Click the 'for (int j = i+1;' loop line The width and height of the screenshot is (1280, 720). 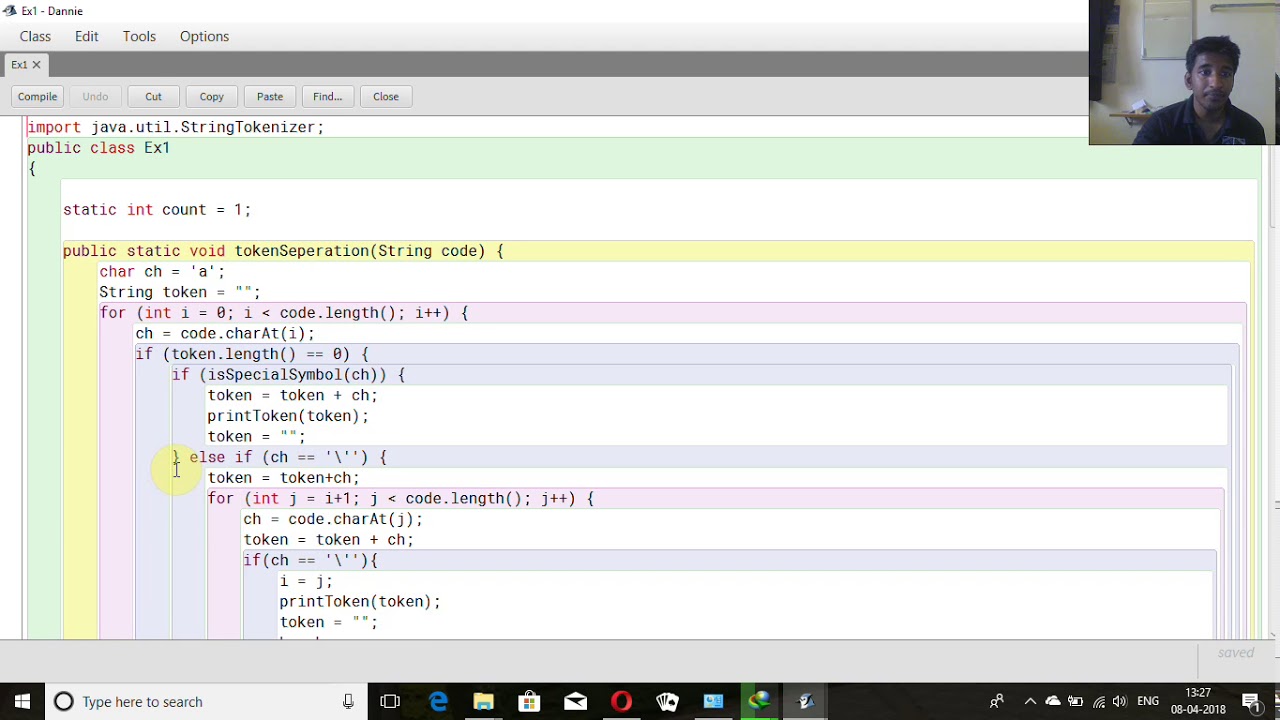pos(400,499)
